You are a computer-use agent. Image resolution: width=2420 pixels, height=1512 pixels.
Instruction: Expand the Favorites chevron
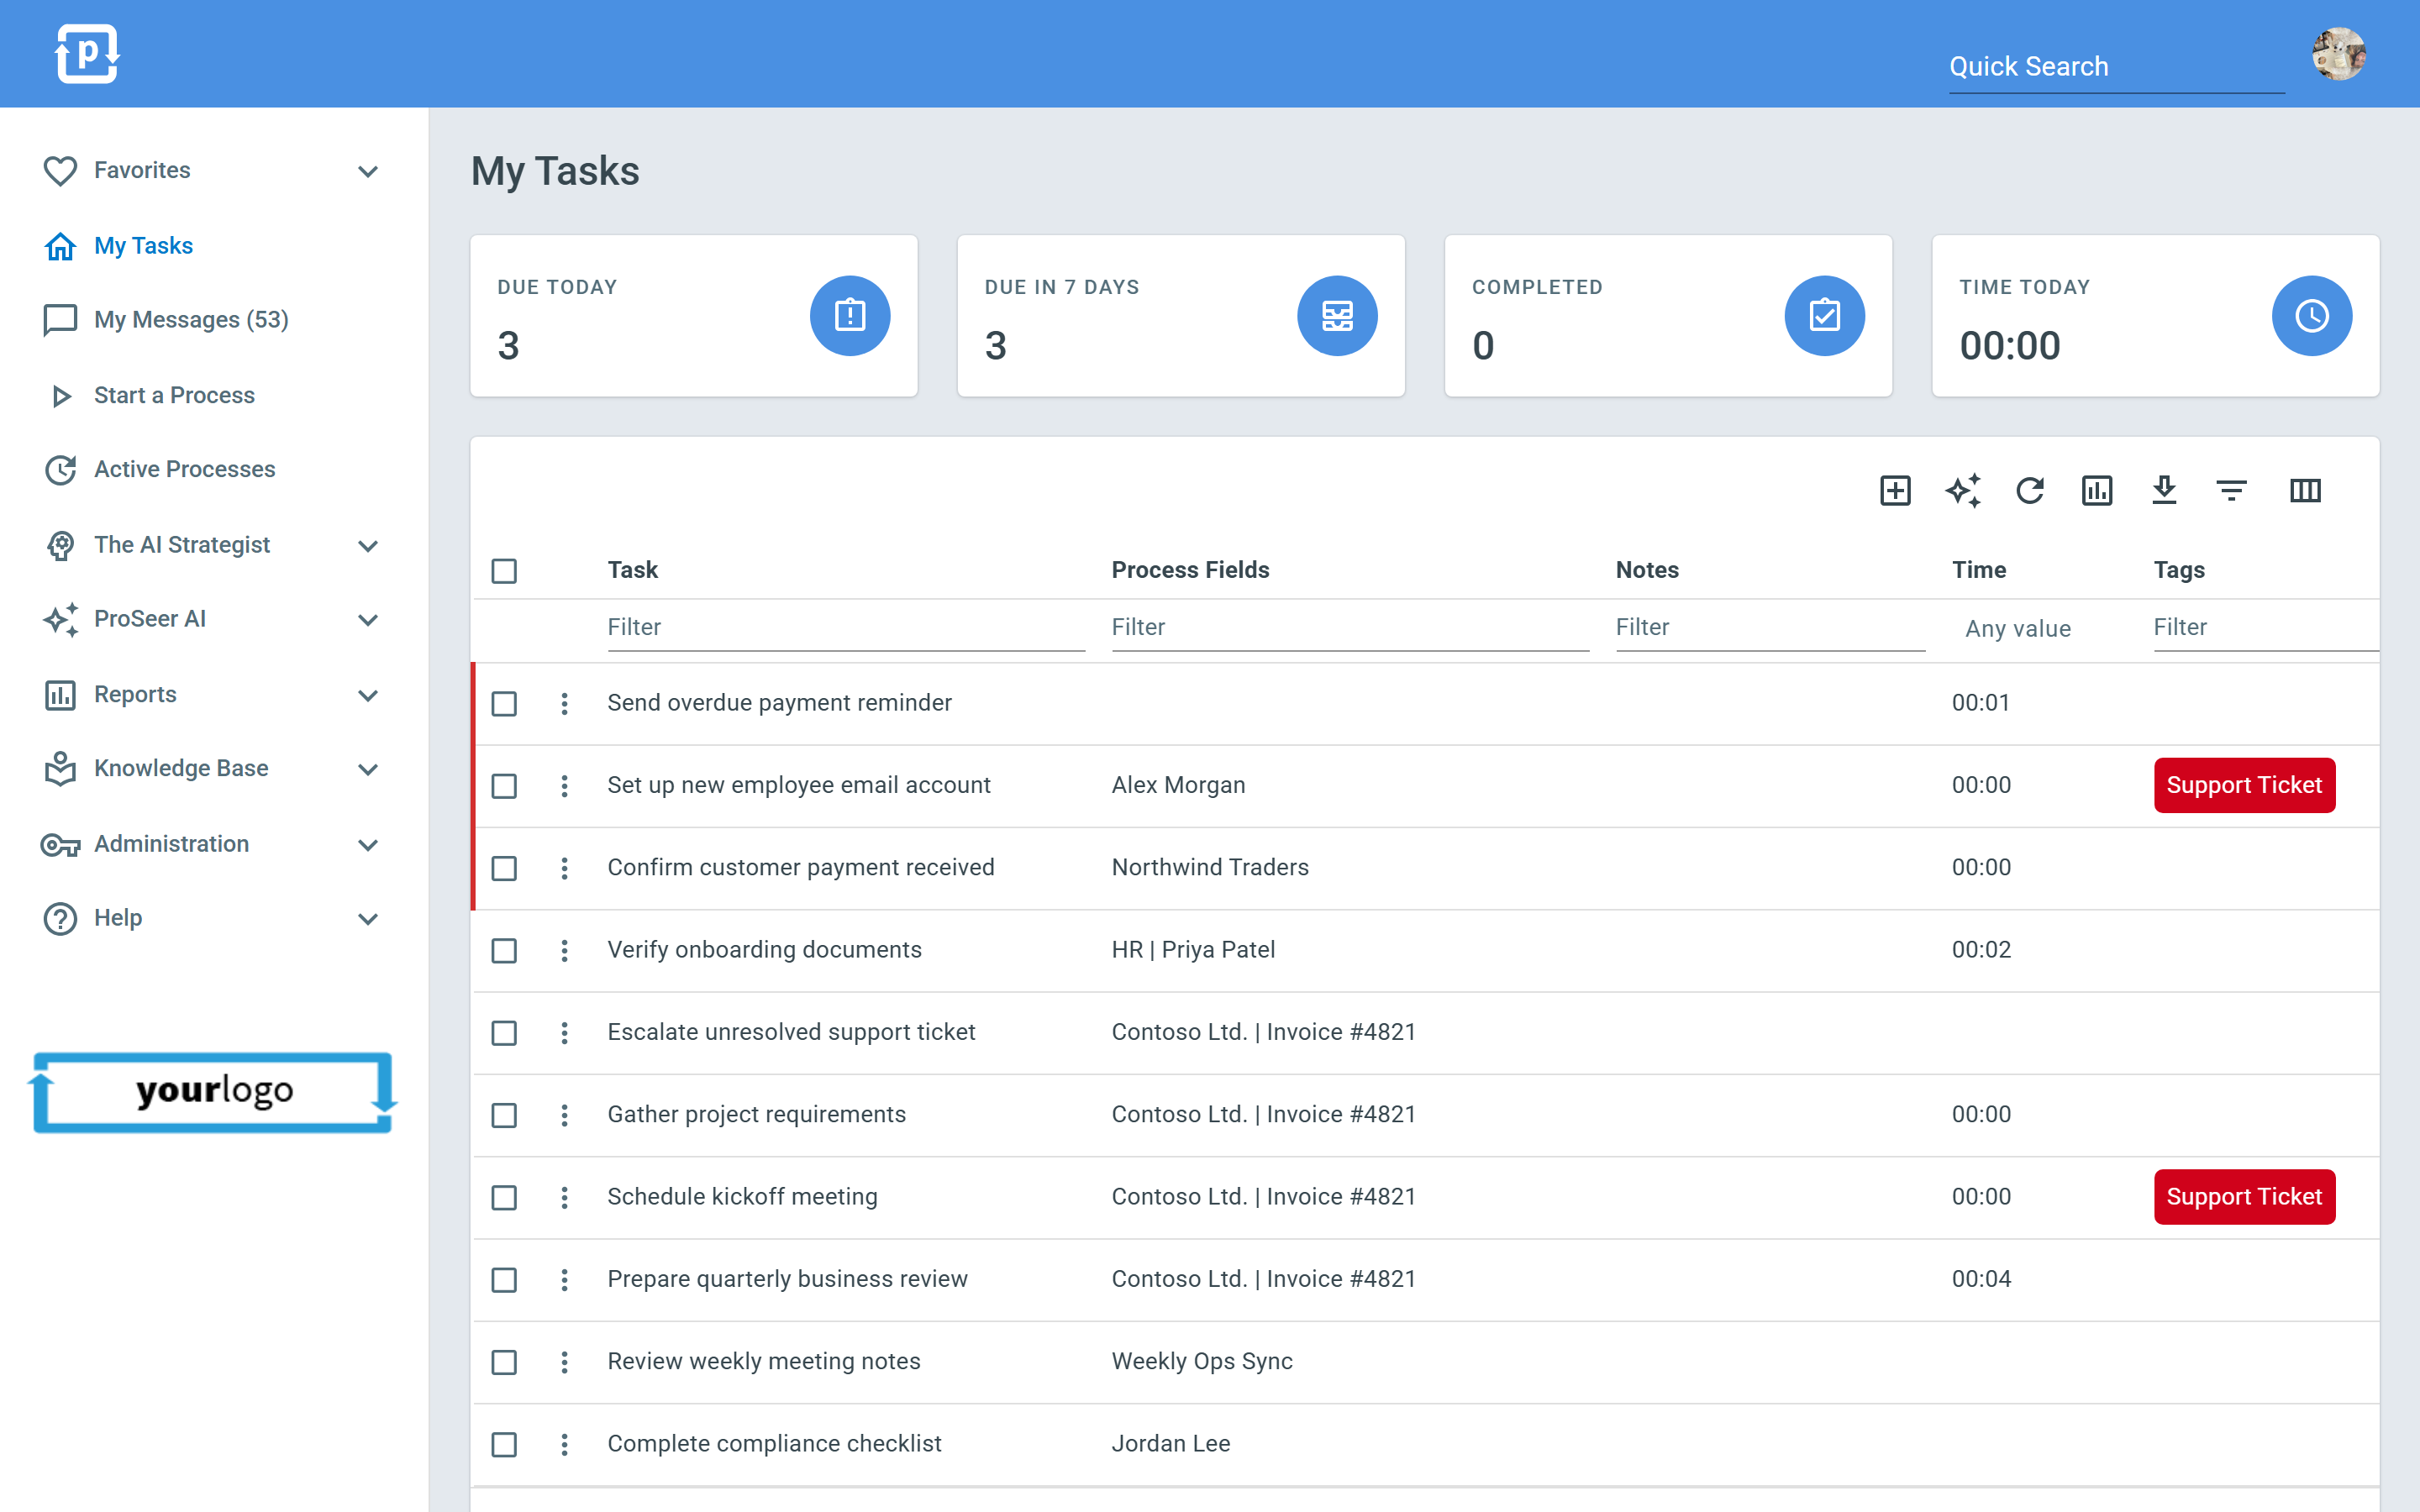pos(368,171)
